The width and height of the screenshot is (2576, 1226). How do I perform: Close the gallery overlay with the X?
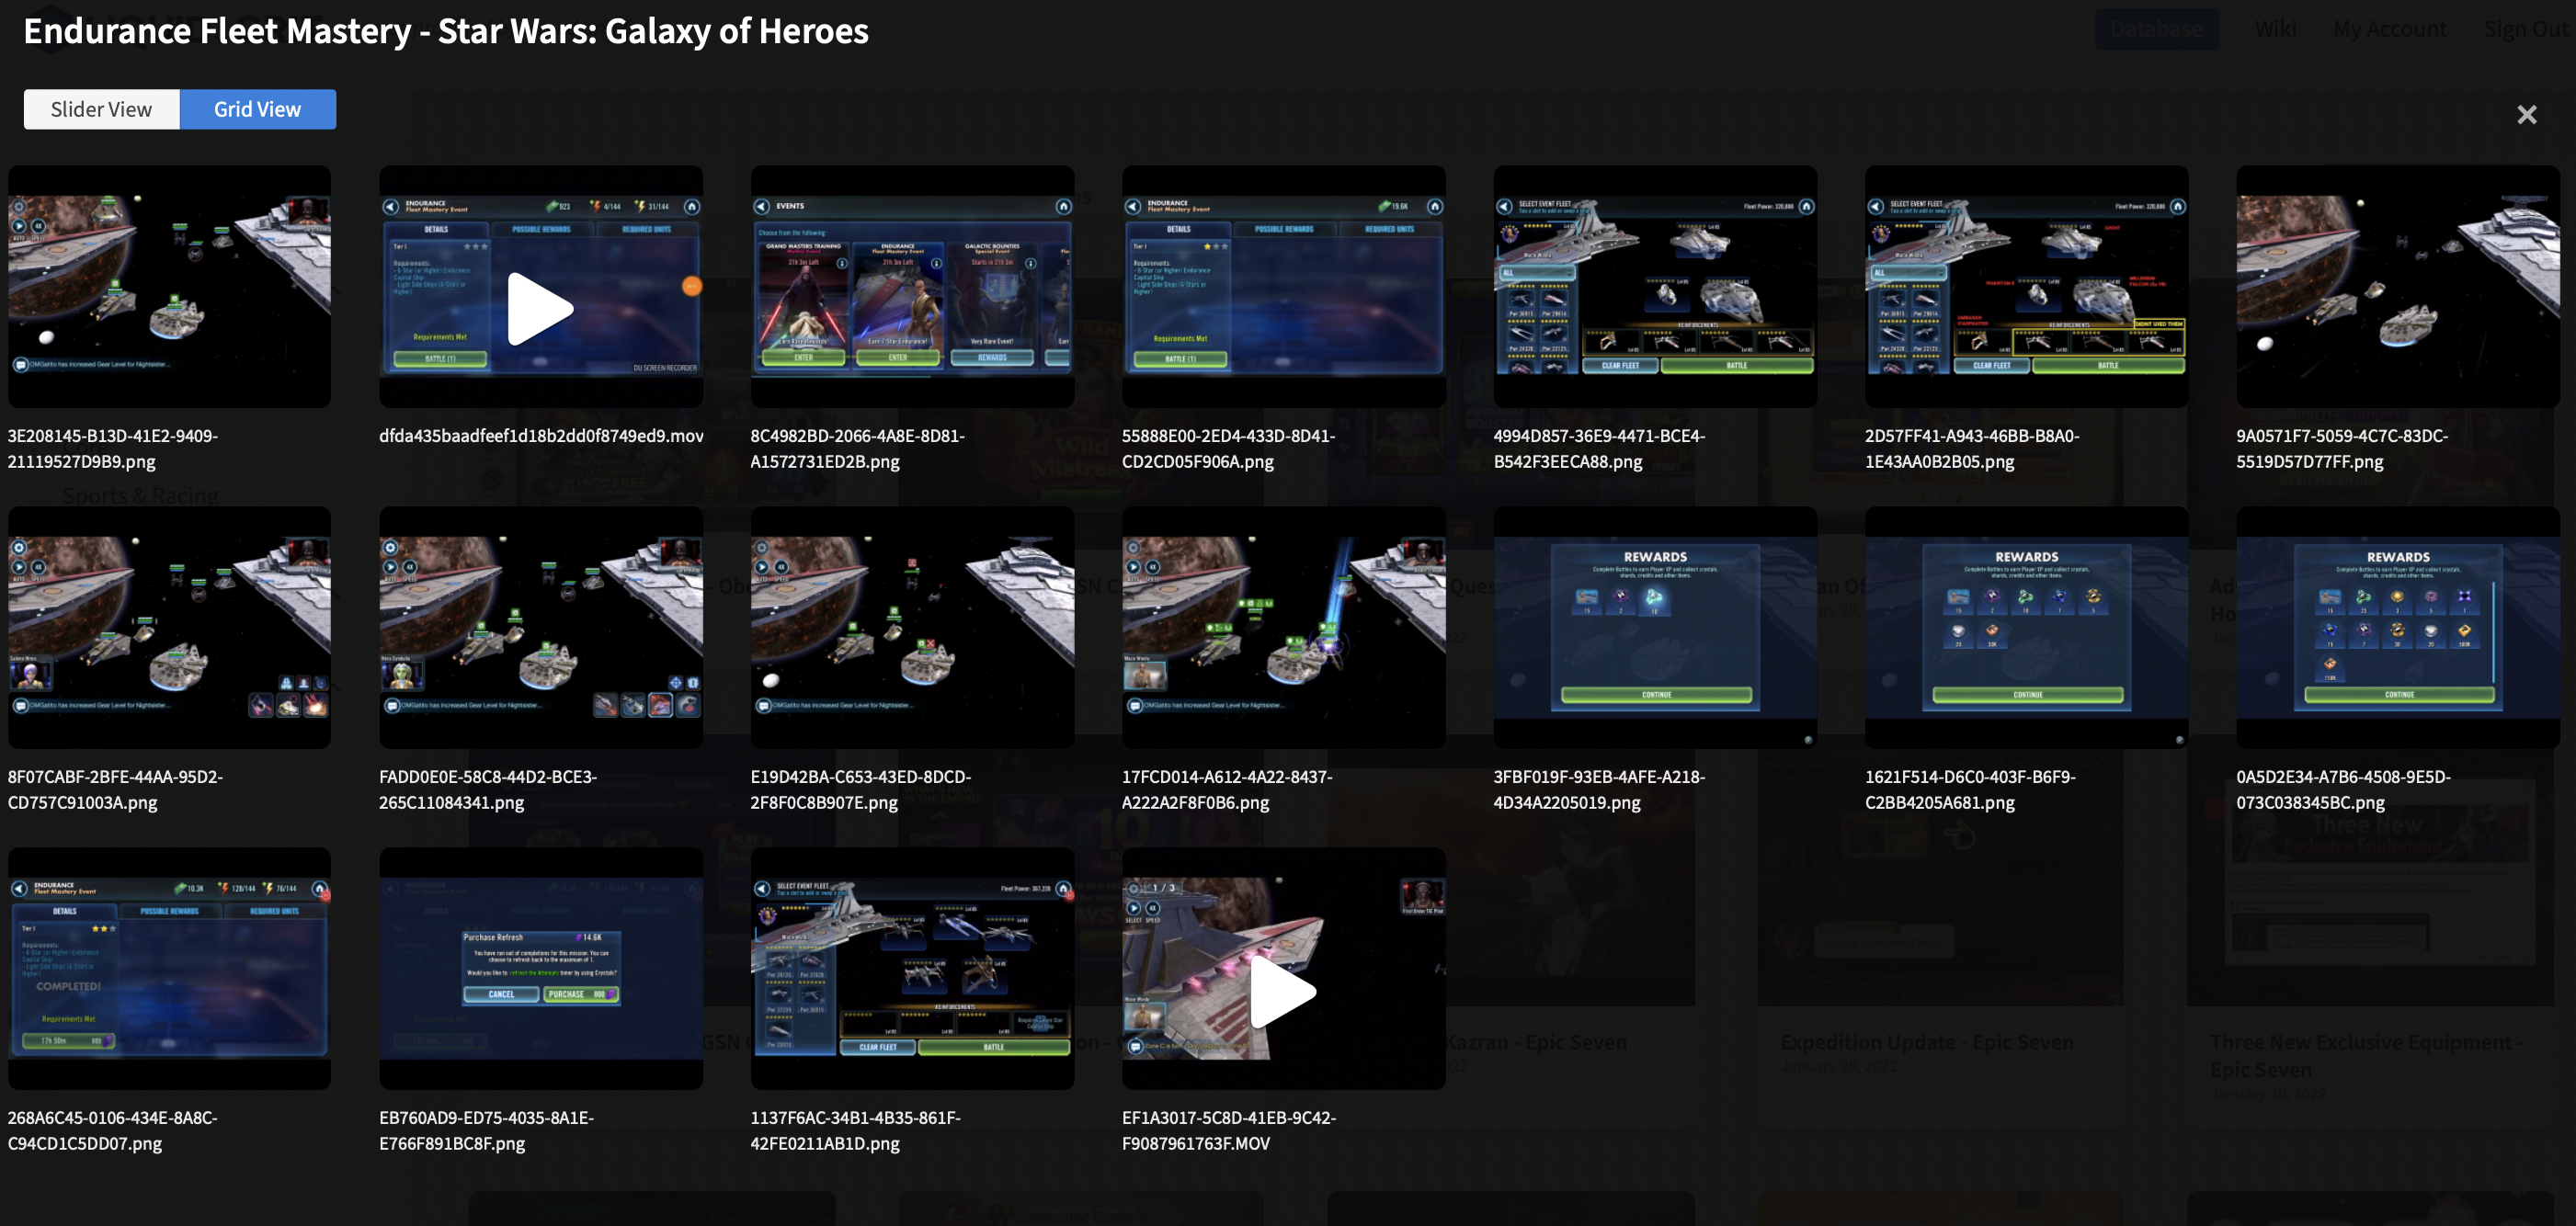tap(2526, 115)
